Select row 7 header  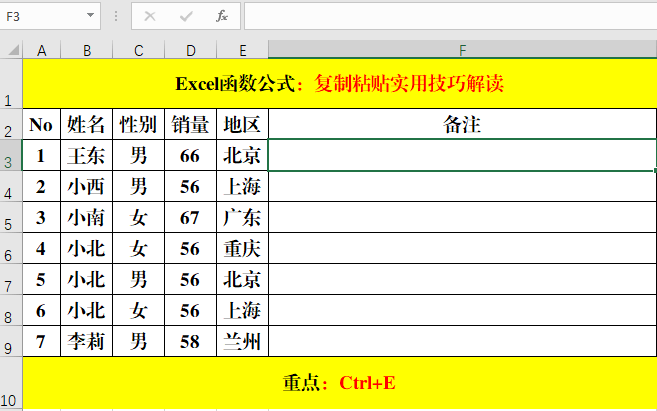pyautogui.click(x=11, y=279)
